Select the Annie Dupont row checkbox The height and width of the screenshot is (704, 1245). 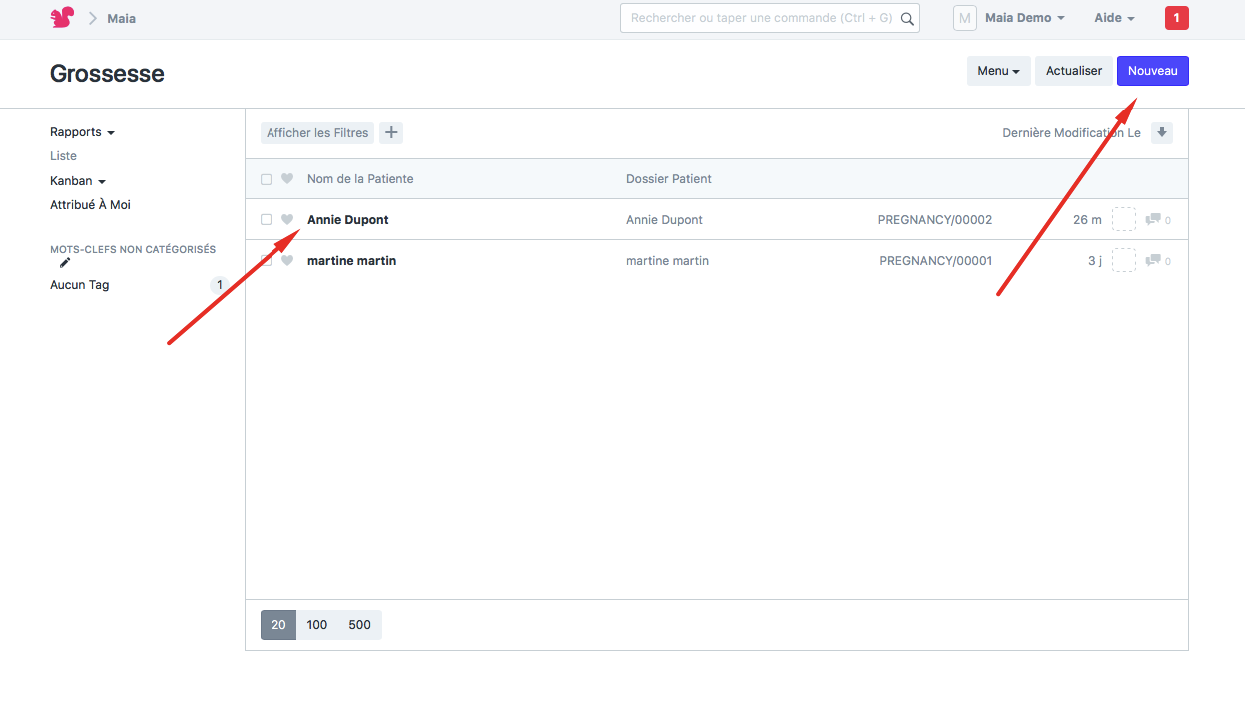[266, 220]
